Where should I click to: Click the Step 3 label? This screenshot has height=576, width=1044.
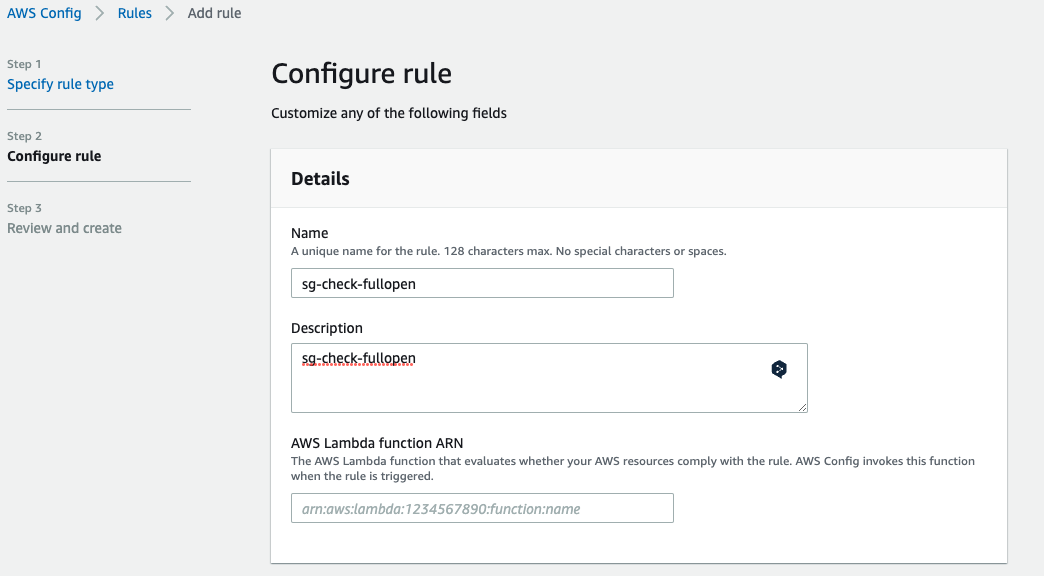coord(24,208)
